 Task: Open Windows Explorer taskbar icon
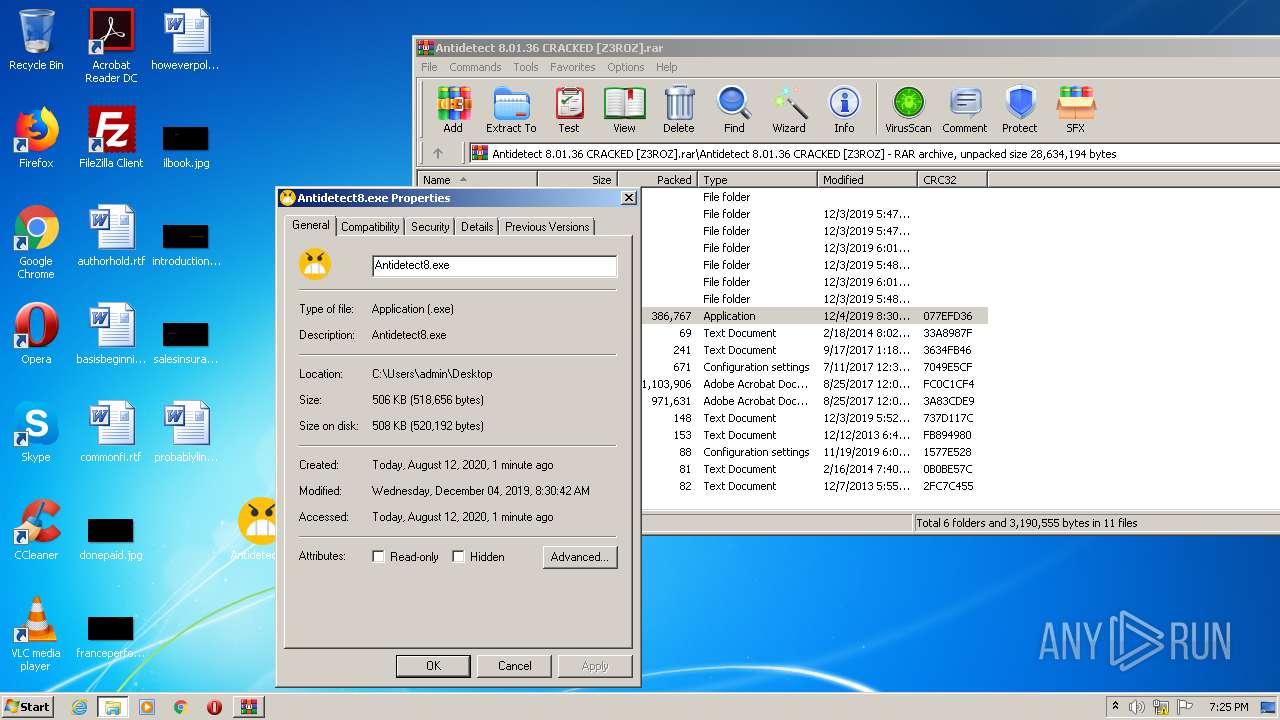(x=113, y=707)
